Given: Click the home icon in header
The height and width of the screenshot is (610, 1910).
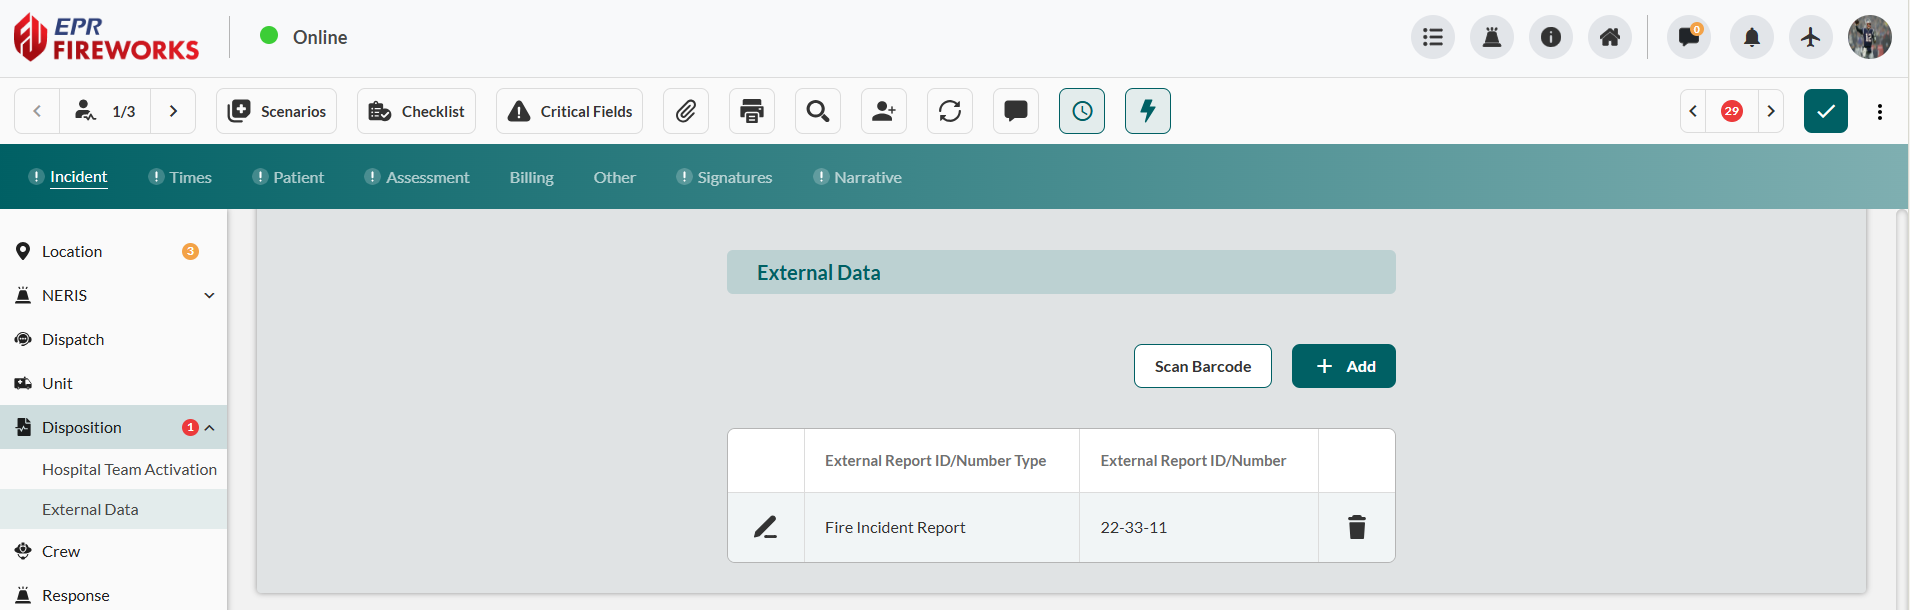Looking at the screenshot, I should (x=1609, y=38).
